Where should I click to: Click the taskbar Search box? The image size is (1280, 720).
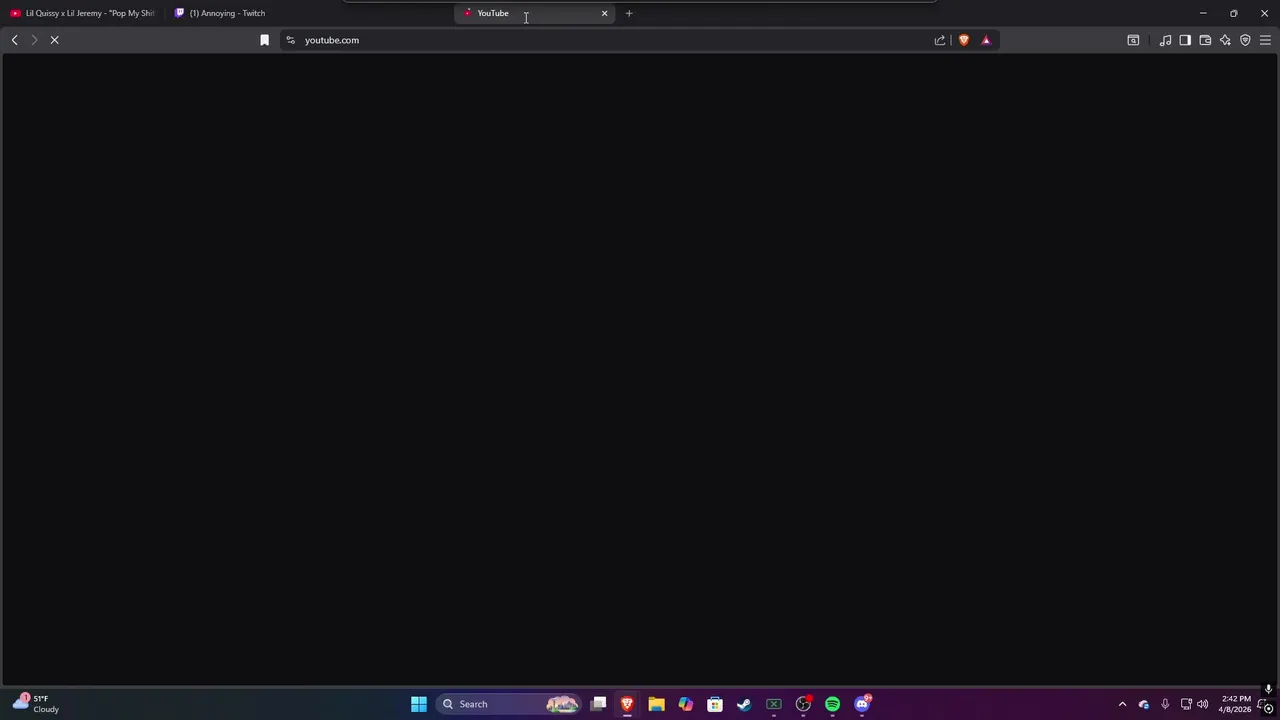[x=510, y=704]
